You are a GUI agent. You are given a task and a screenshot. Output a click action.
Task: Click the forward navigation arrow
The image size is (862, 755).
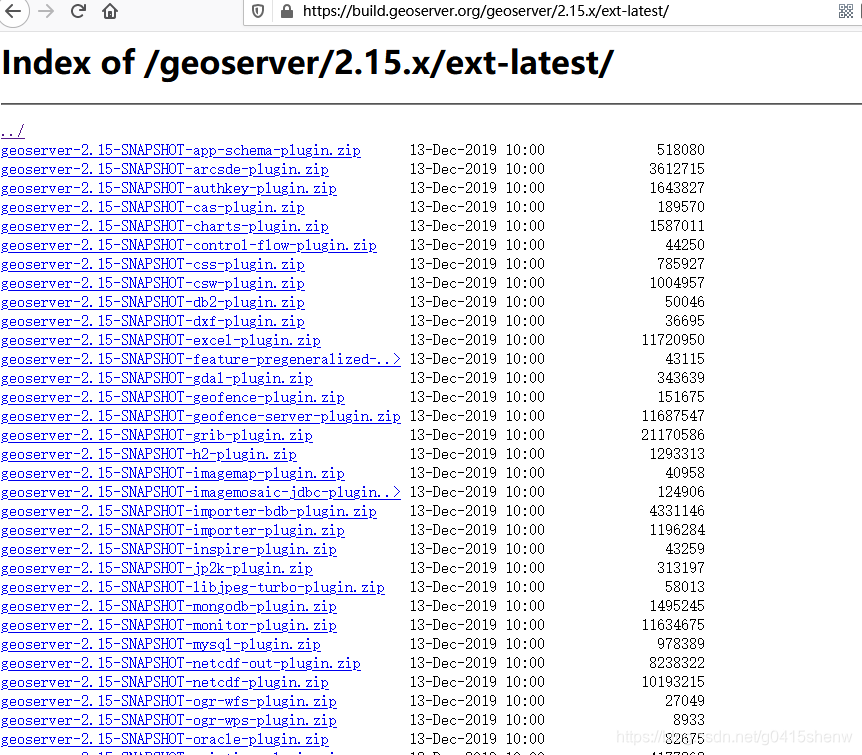[x=44, y=12]
